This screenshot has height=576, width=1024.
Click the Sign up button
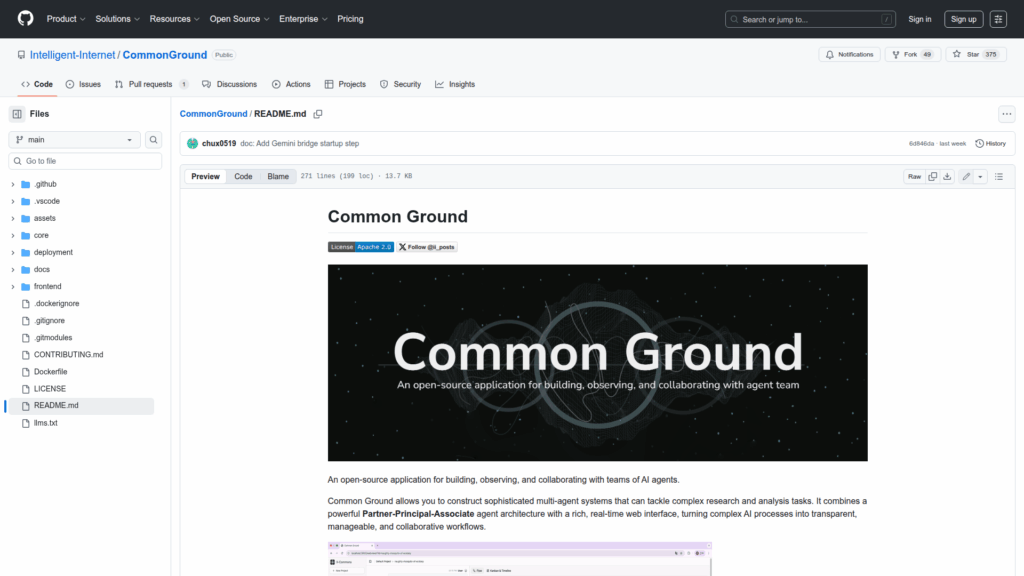[x=963, y=19]
